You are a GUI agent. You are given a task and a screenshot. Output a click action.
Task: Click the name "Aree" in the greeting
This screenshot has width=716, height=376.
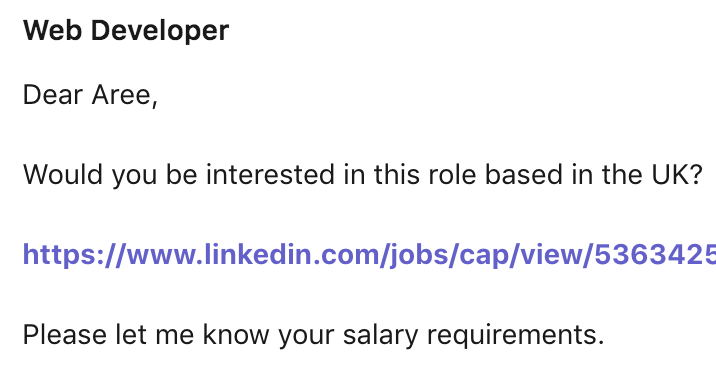[x=121, y=95]
